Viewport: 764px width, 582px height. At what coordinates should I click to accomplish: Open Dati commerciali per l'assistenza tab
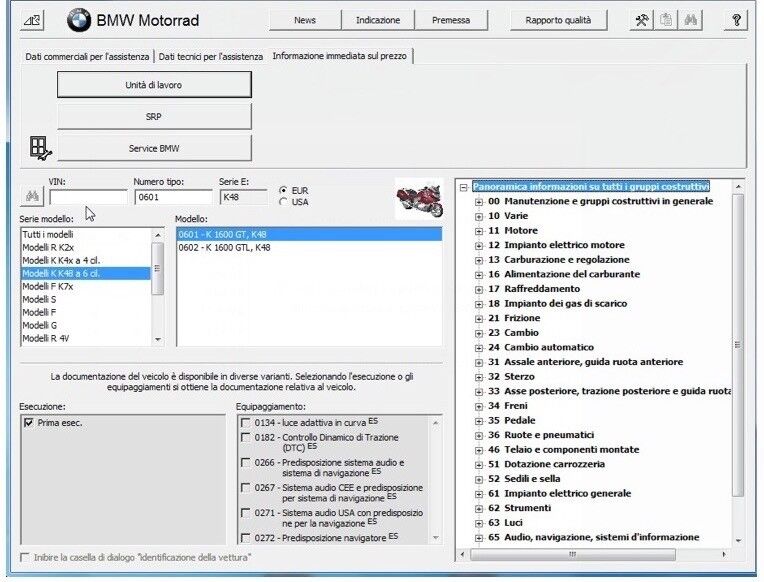tap(87, 57)
